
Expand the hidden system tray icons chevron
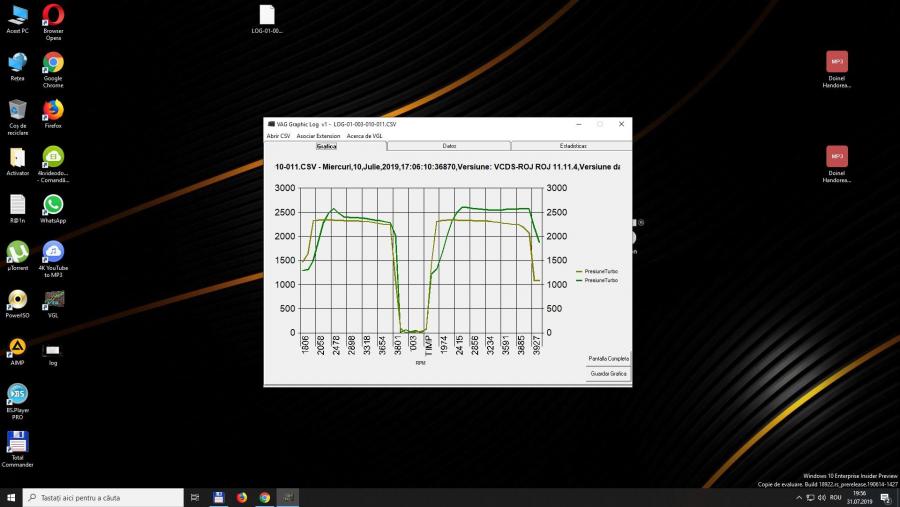[x=798, y=497]
